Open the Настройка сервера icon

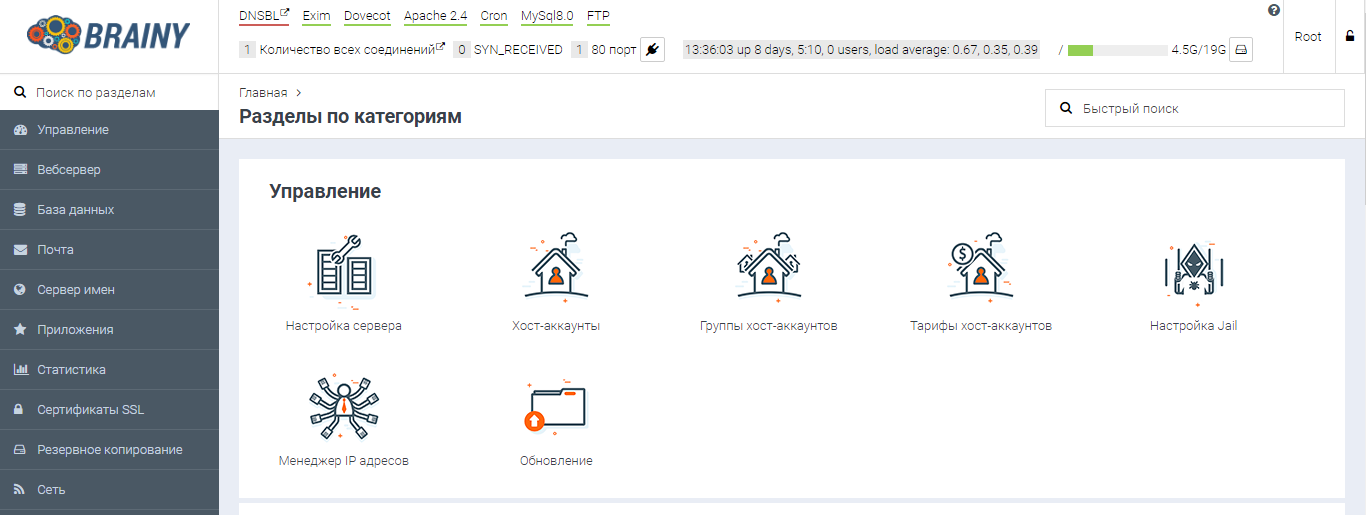(343, 268)
